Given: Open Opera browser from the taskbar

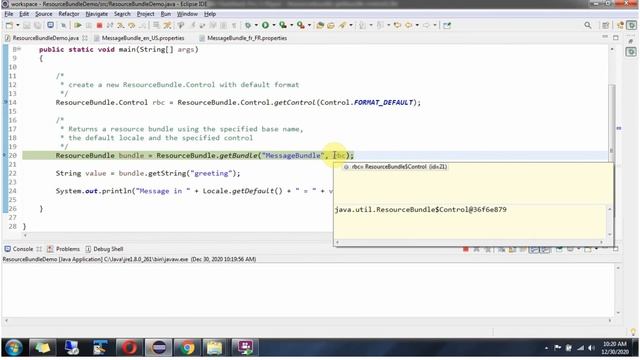Looking at the screenshot, I should pos(129,348).
